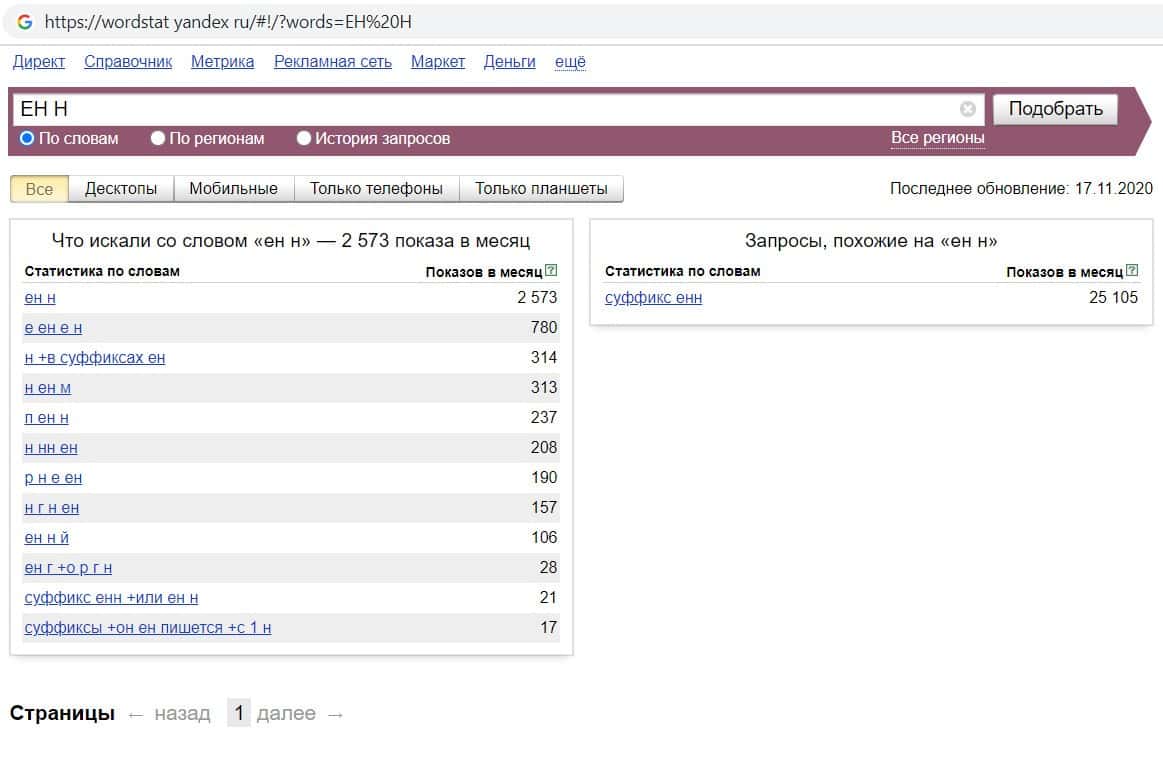Screen dimensions: 1163x764
Task: Open the 'Все регионы' region selector
Action: point(937,138)
